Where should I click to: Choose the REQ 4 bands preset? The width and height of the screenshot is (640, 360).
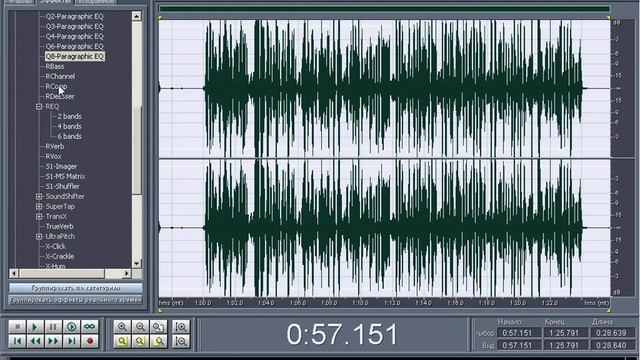point(69,127)
